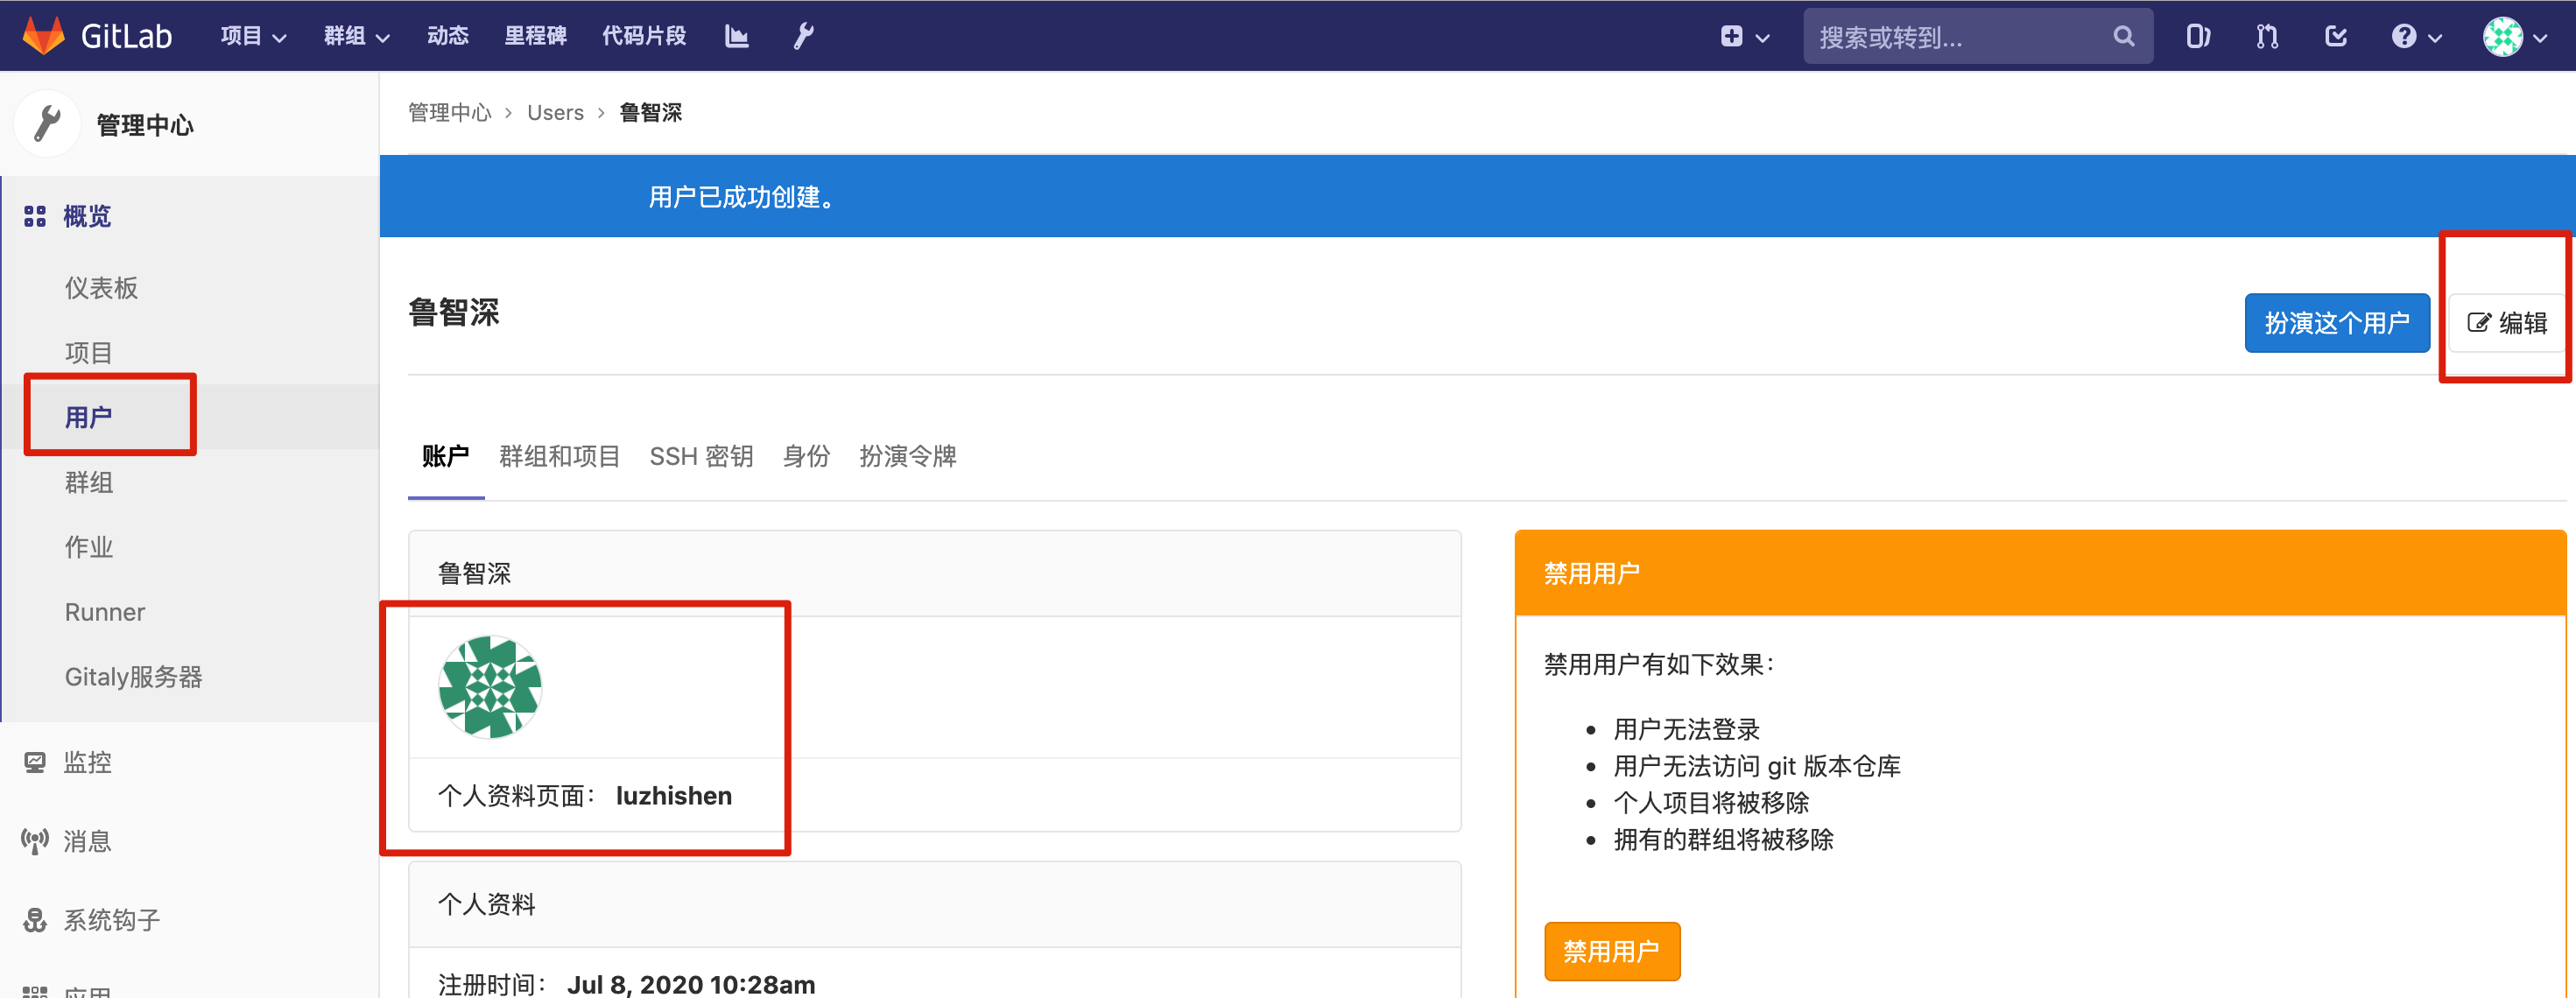This screenshot has width=2576, height=998.
Task: Click the 监控 monitor icon
Action: 35,762
